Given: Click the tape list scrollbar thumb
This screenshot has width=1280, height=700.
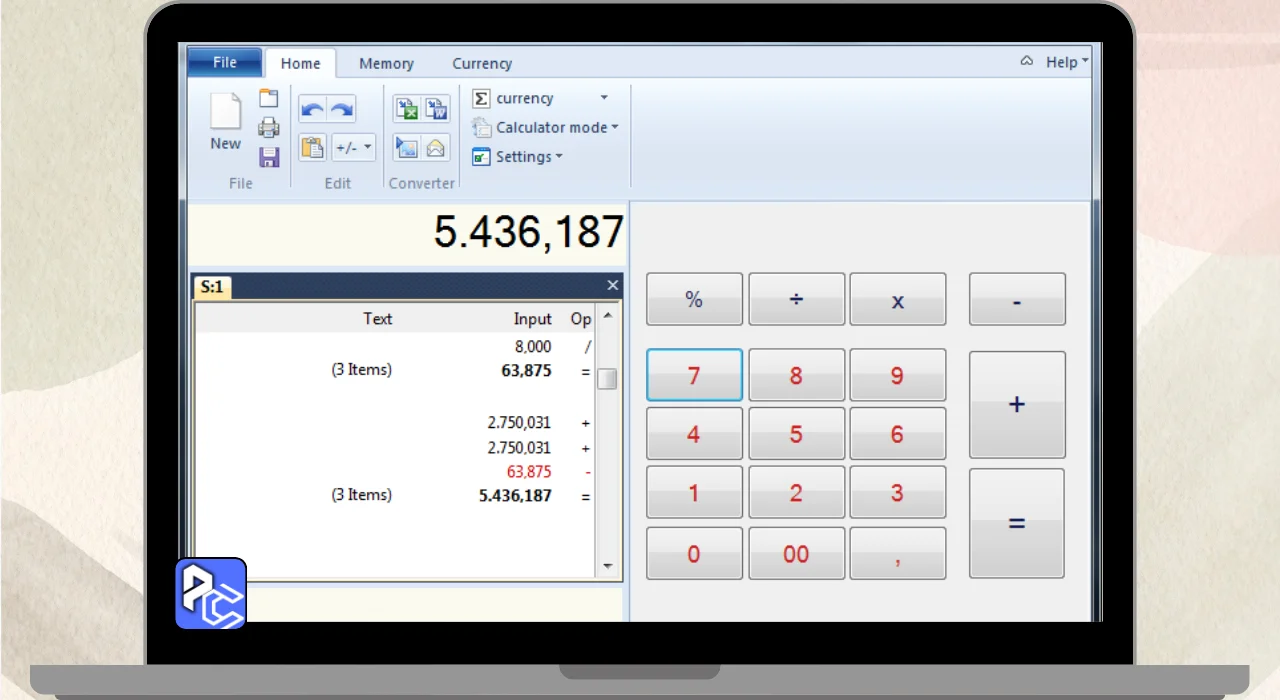Looking at the screenshot, I should 607,379.
